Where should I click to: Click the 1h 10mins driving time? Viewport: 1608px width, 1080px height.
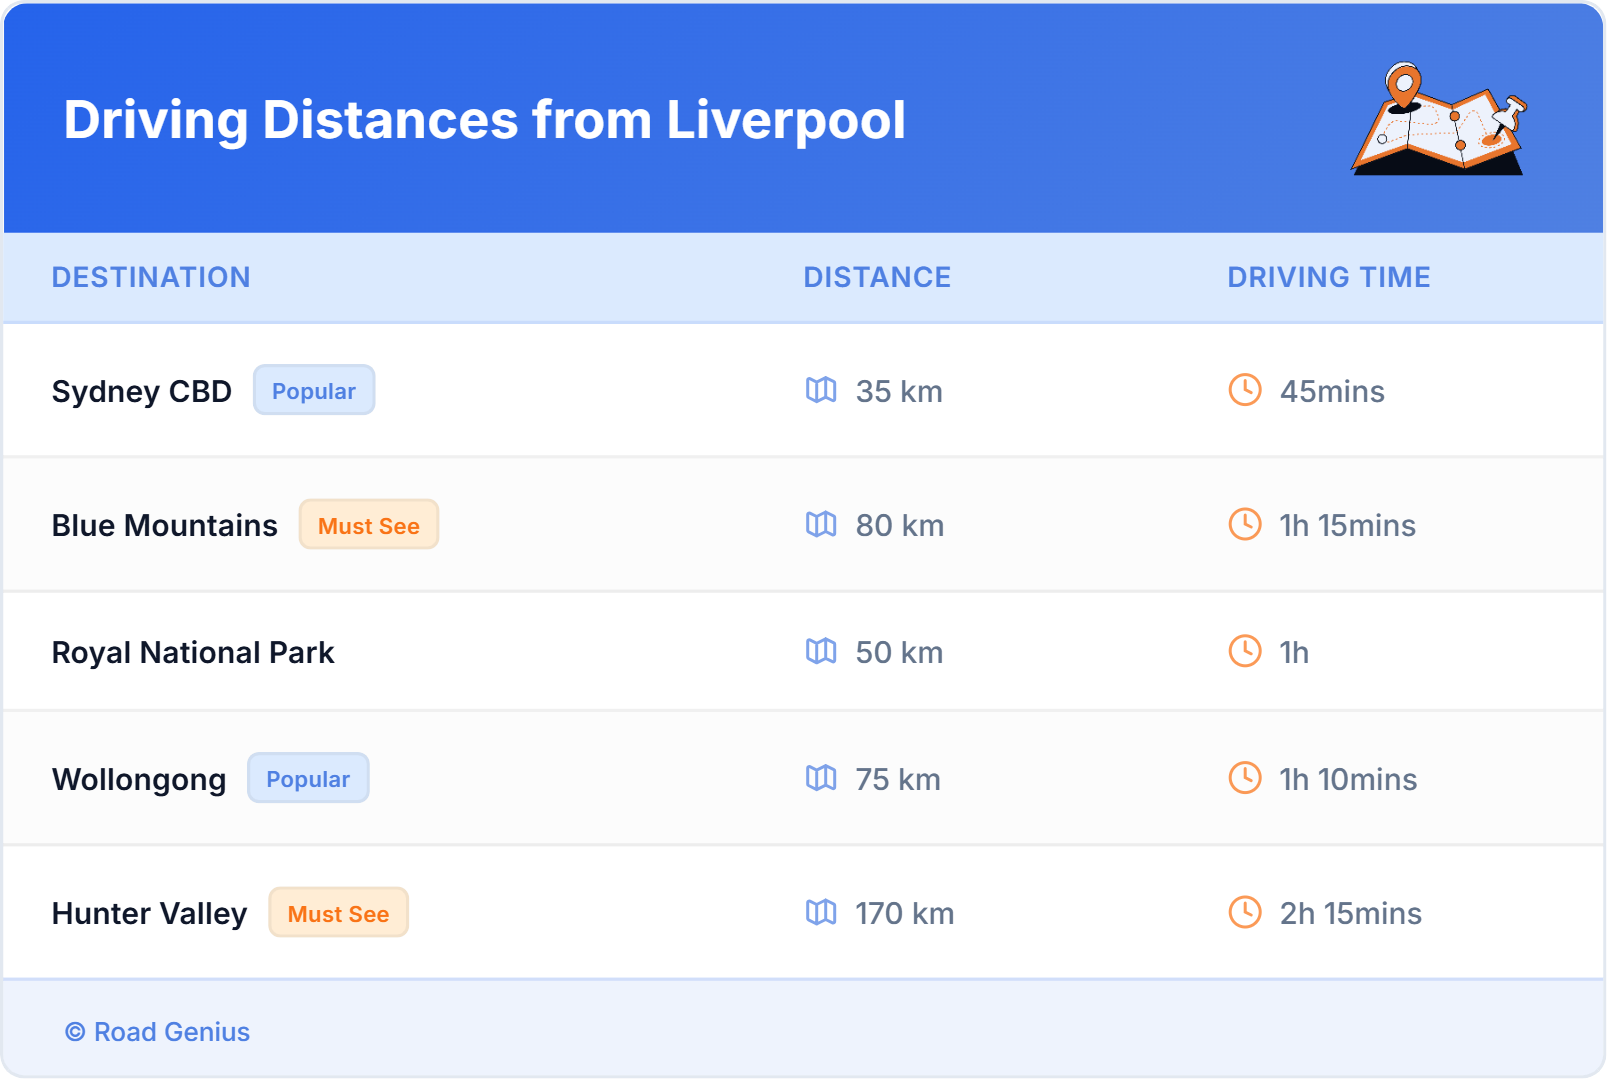click(1348, 779)
